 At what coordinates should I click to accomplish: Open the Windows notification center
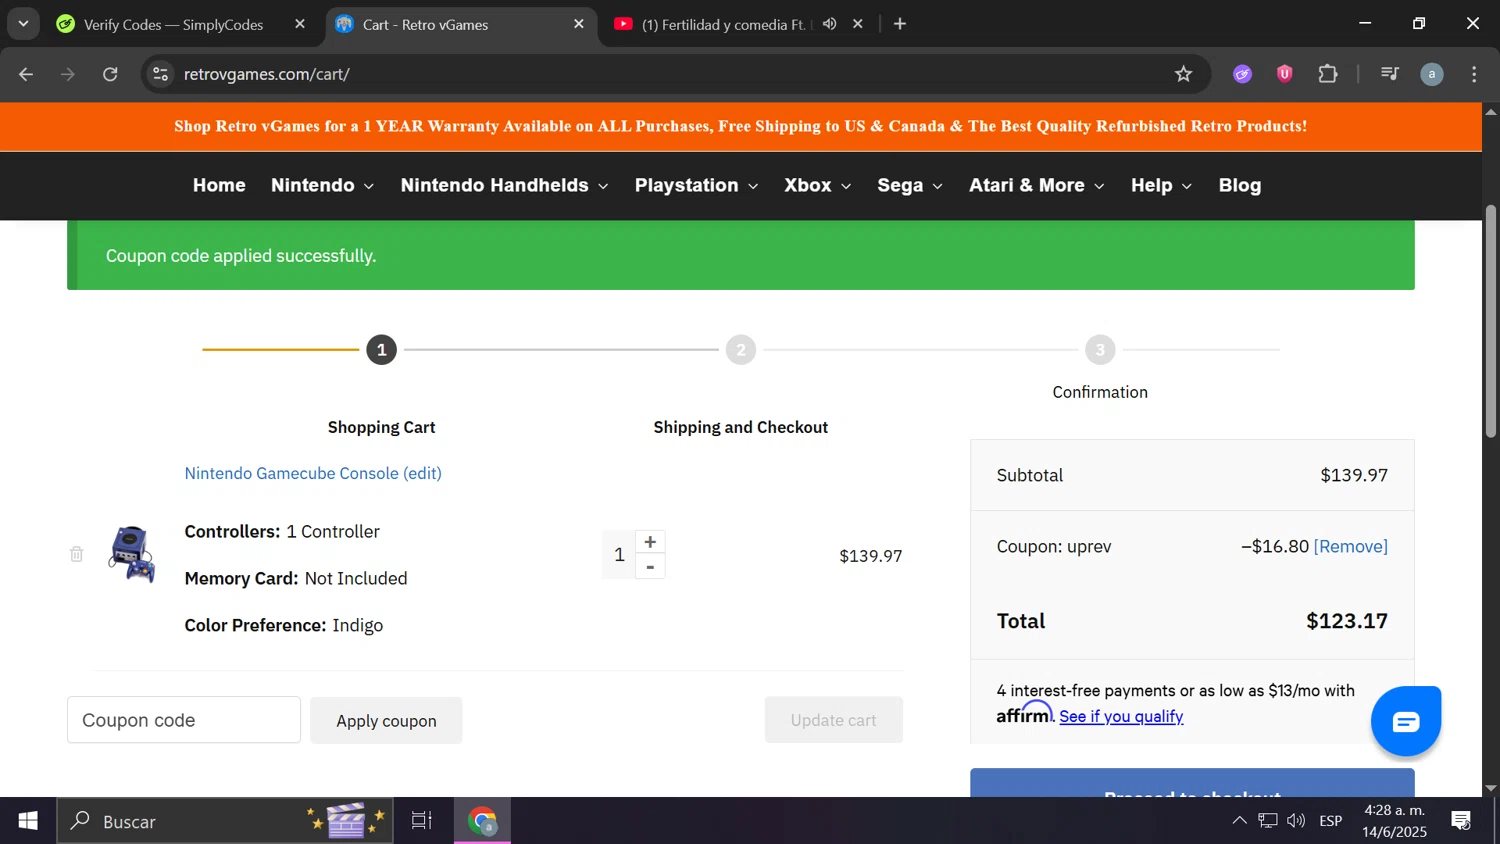point(1461,821)
